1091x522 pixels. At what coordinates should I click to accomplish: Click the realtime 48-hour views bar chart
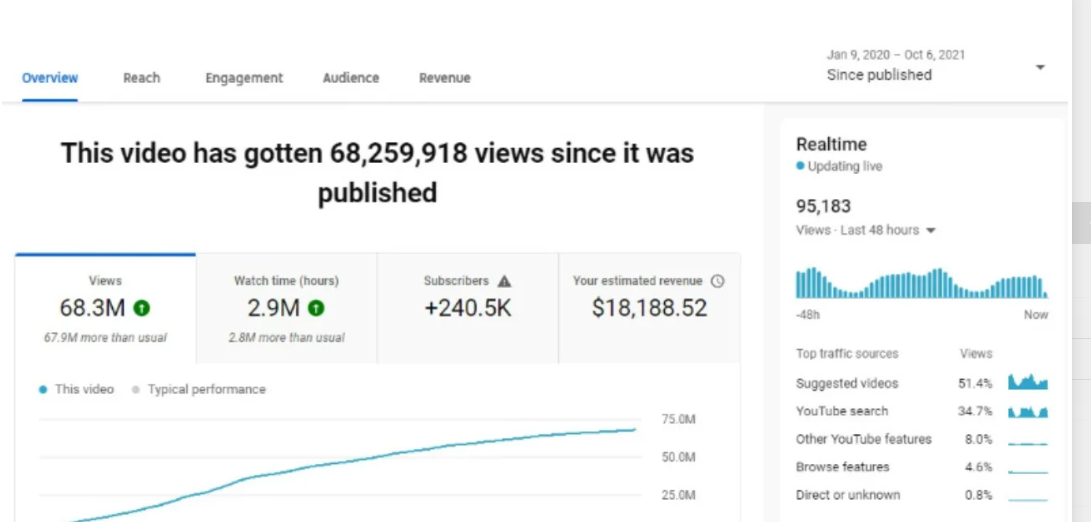[921, 284]
